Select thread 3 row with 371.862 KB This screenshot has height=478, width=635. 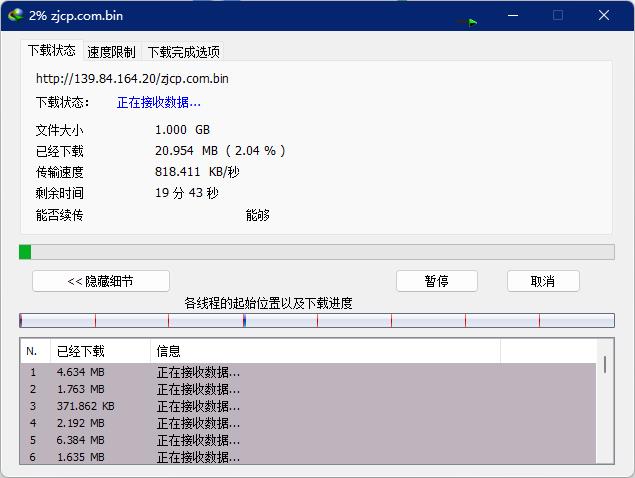click(x=200, y=406)
